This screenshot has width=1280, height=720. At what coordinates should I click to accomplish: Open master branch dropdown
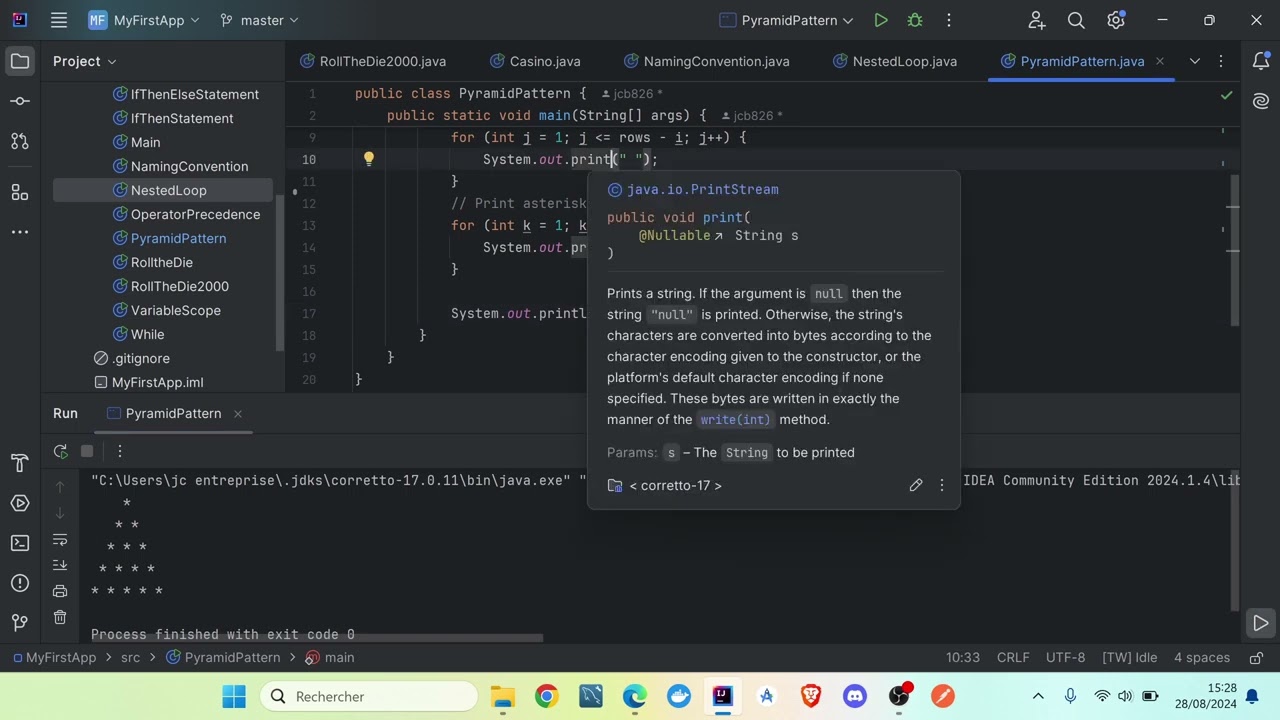pyautogui.click(x=259, y=20)
